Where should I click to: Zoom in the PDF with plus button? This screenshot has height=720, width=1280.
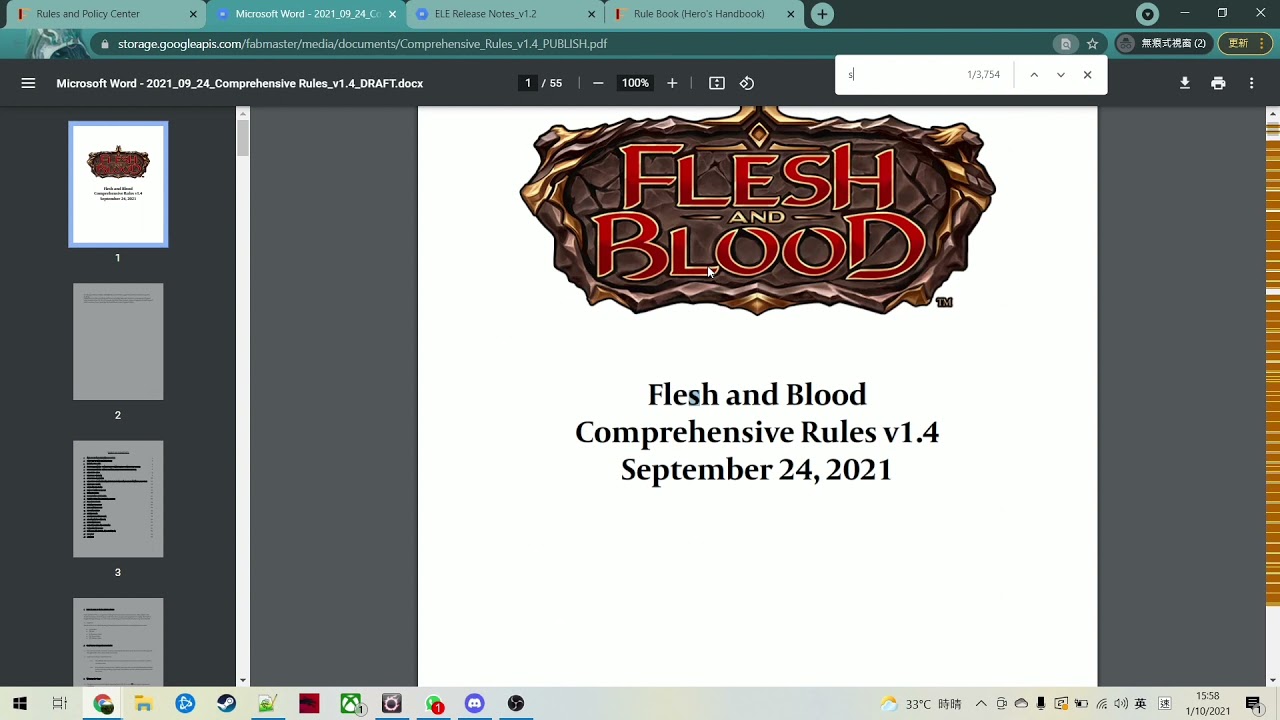[x=672, y=83]
